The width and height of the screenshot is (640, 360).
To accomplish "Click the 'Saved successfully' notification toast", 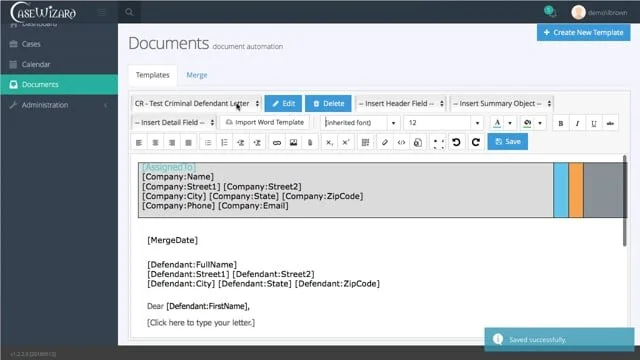I will point(559,340).
